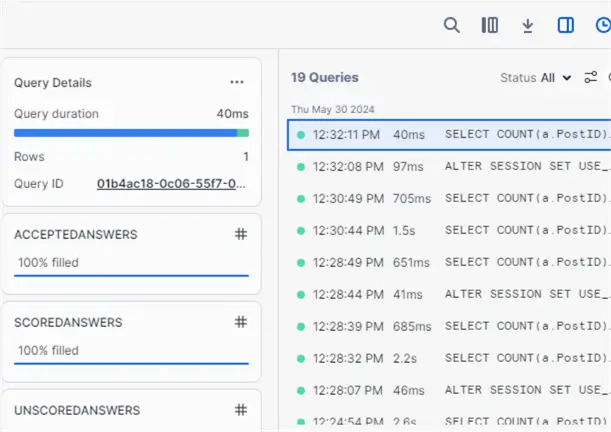Click the Query duration 40ms value
This screenshot has width=611, height=432.
click(232, 114)
